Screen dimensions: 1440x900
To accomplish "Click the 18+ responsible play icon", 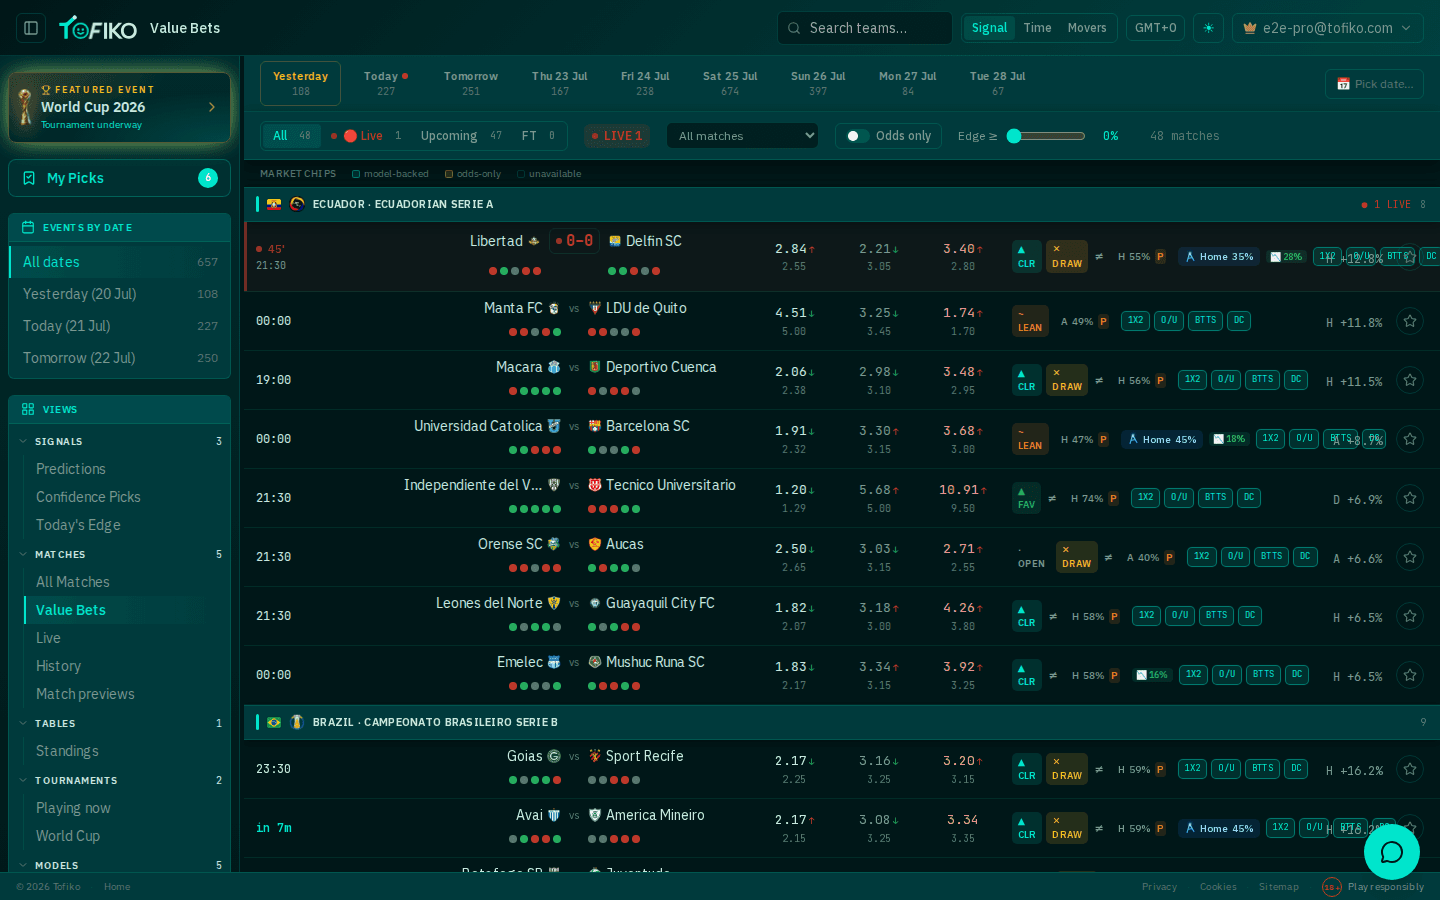I will tap(1331, 887).
